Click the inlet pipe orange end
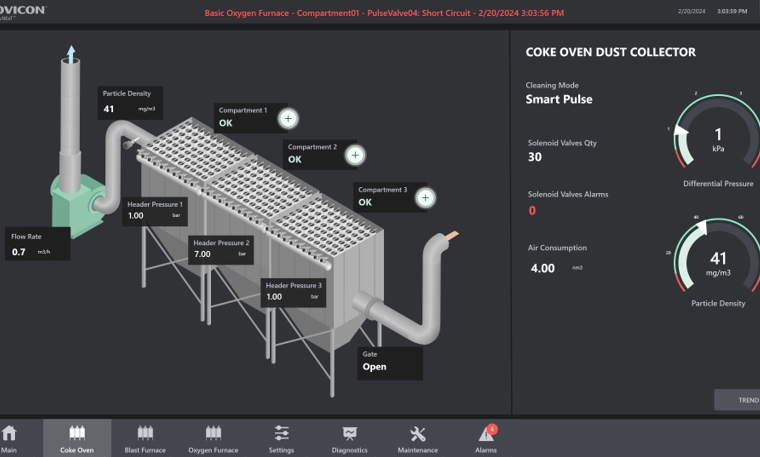Viewport: 760px width, 457px height. tap(452, 236)
